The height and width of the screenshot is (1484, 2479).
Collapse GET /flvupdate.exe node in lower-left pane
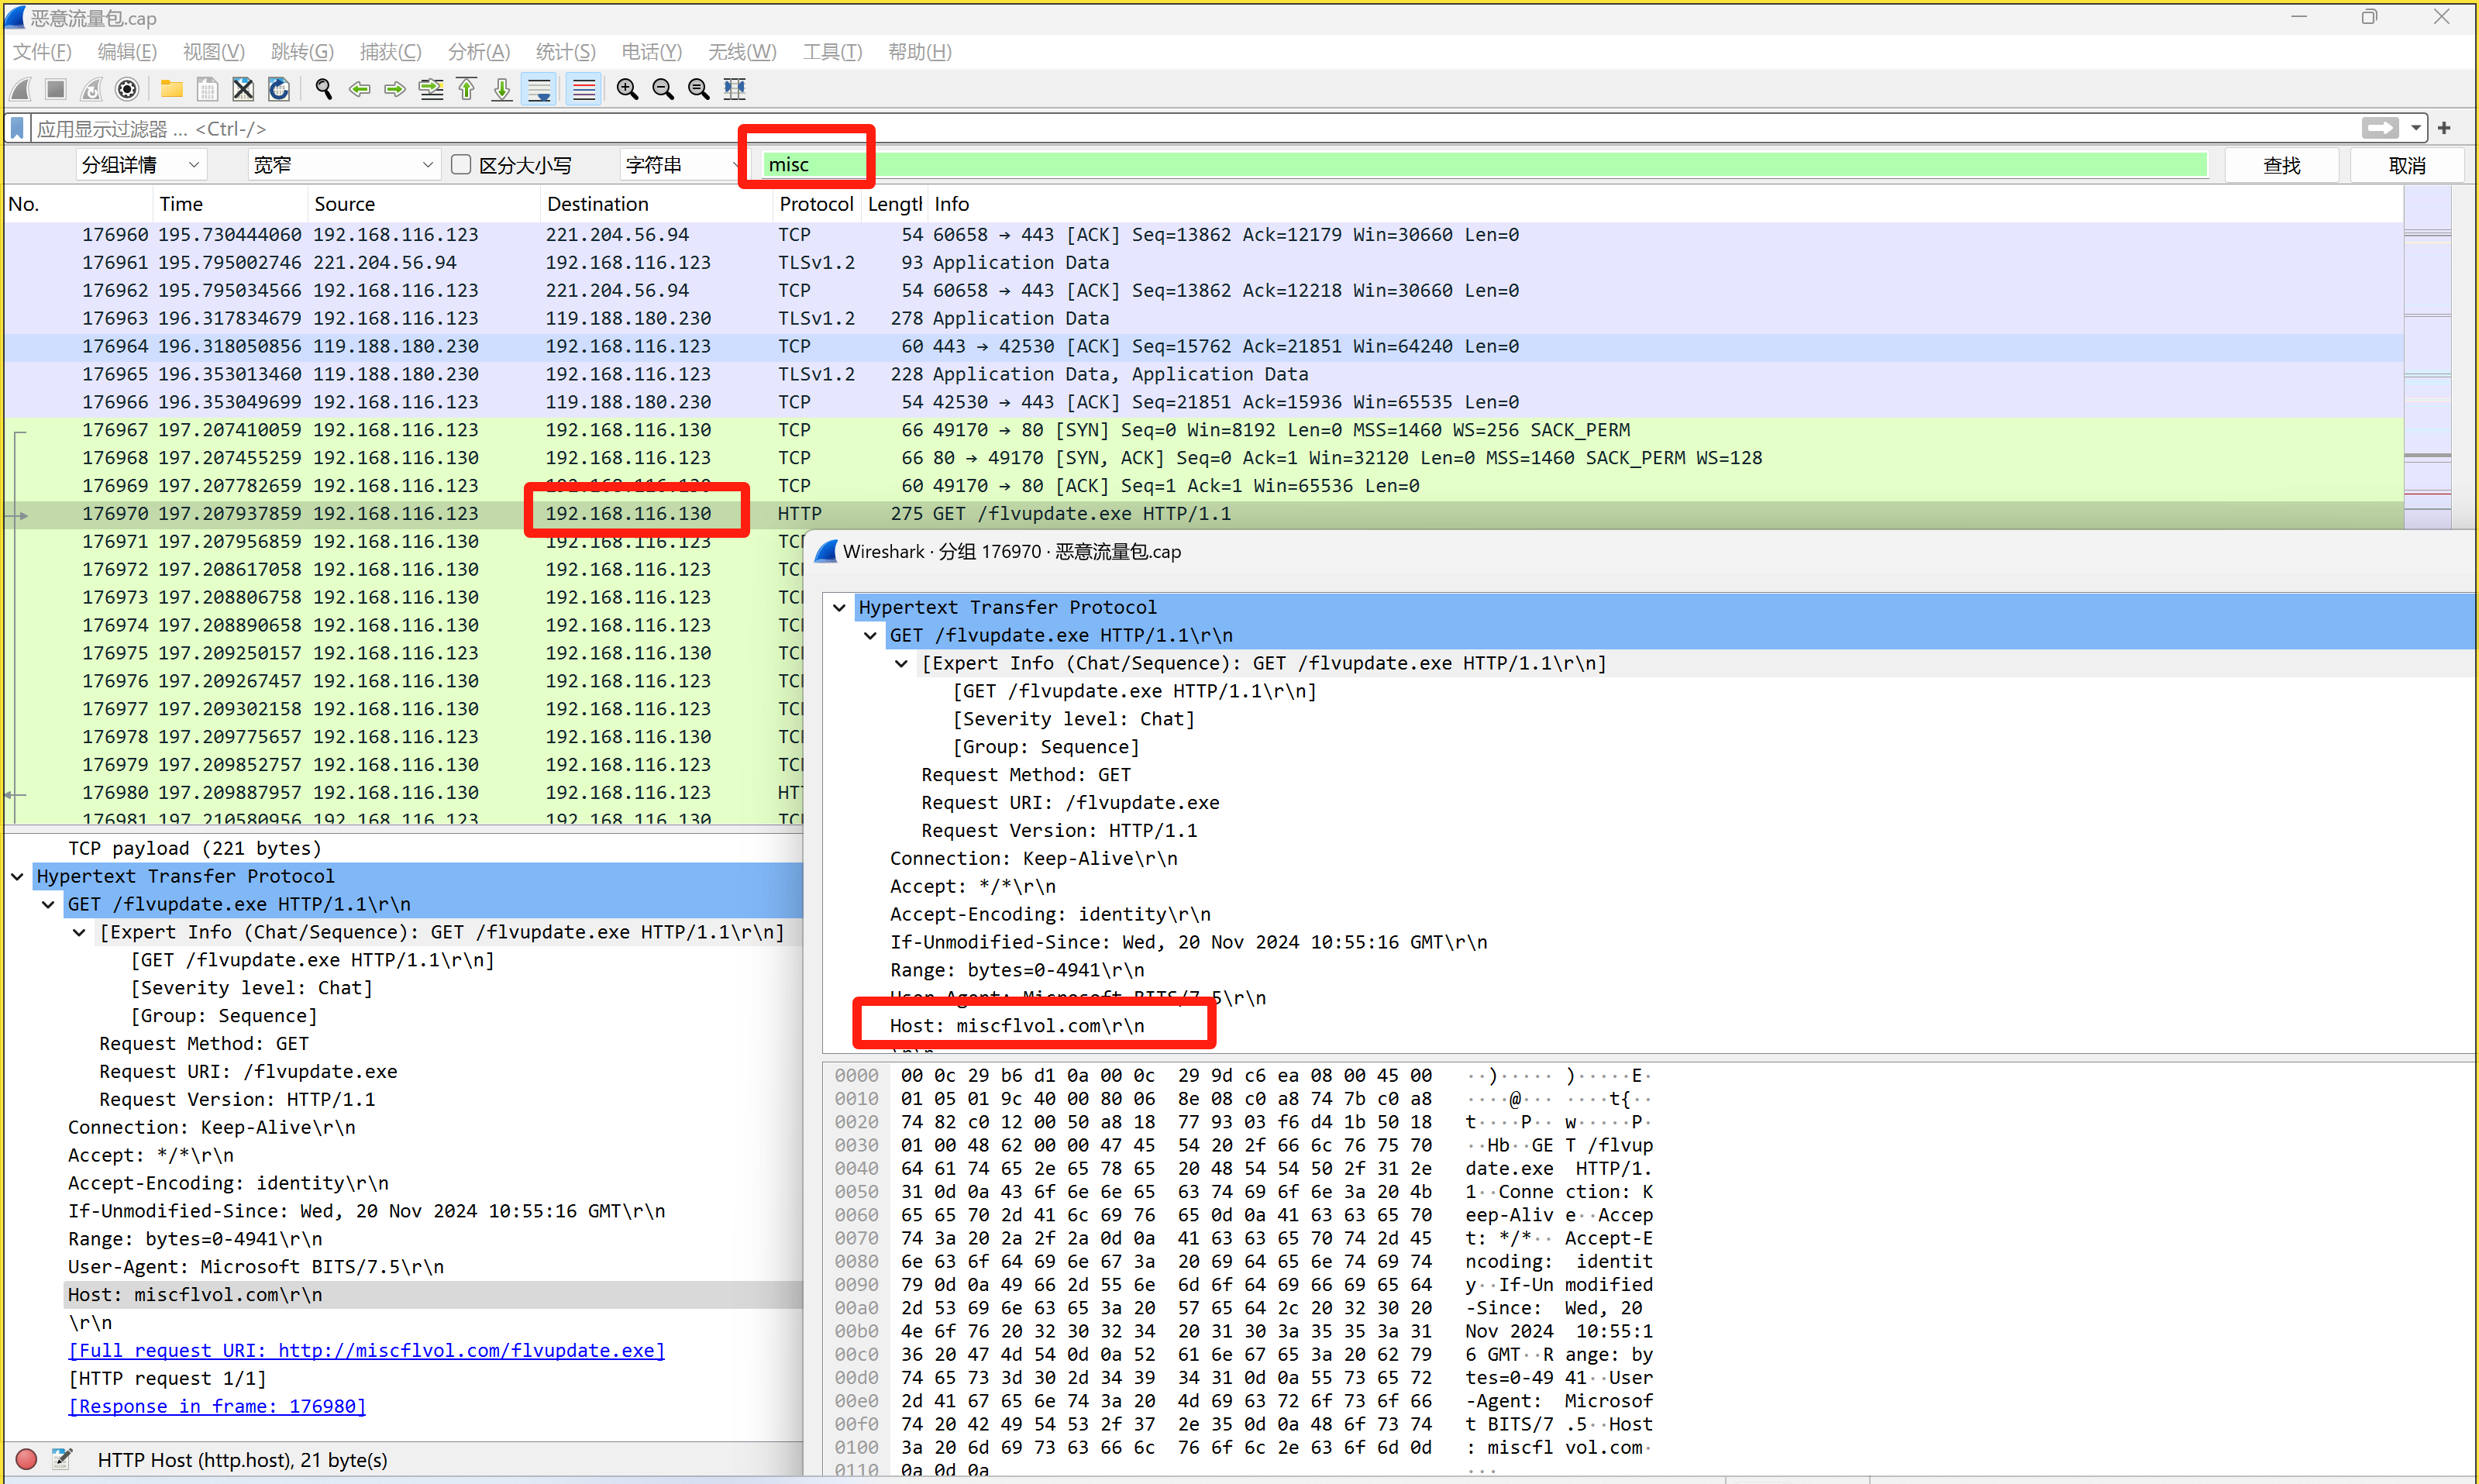[48, 904]
